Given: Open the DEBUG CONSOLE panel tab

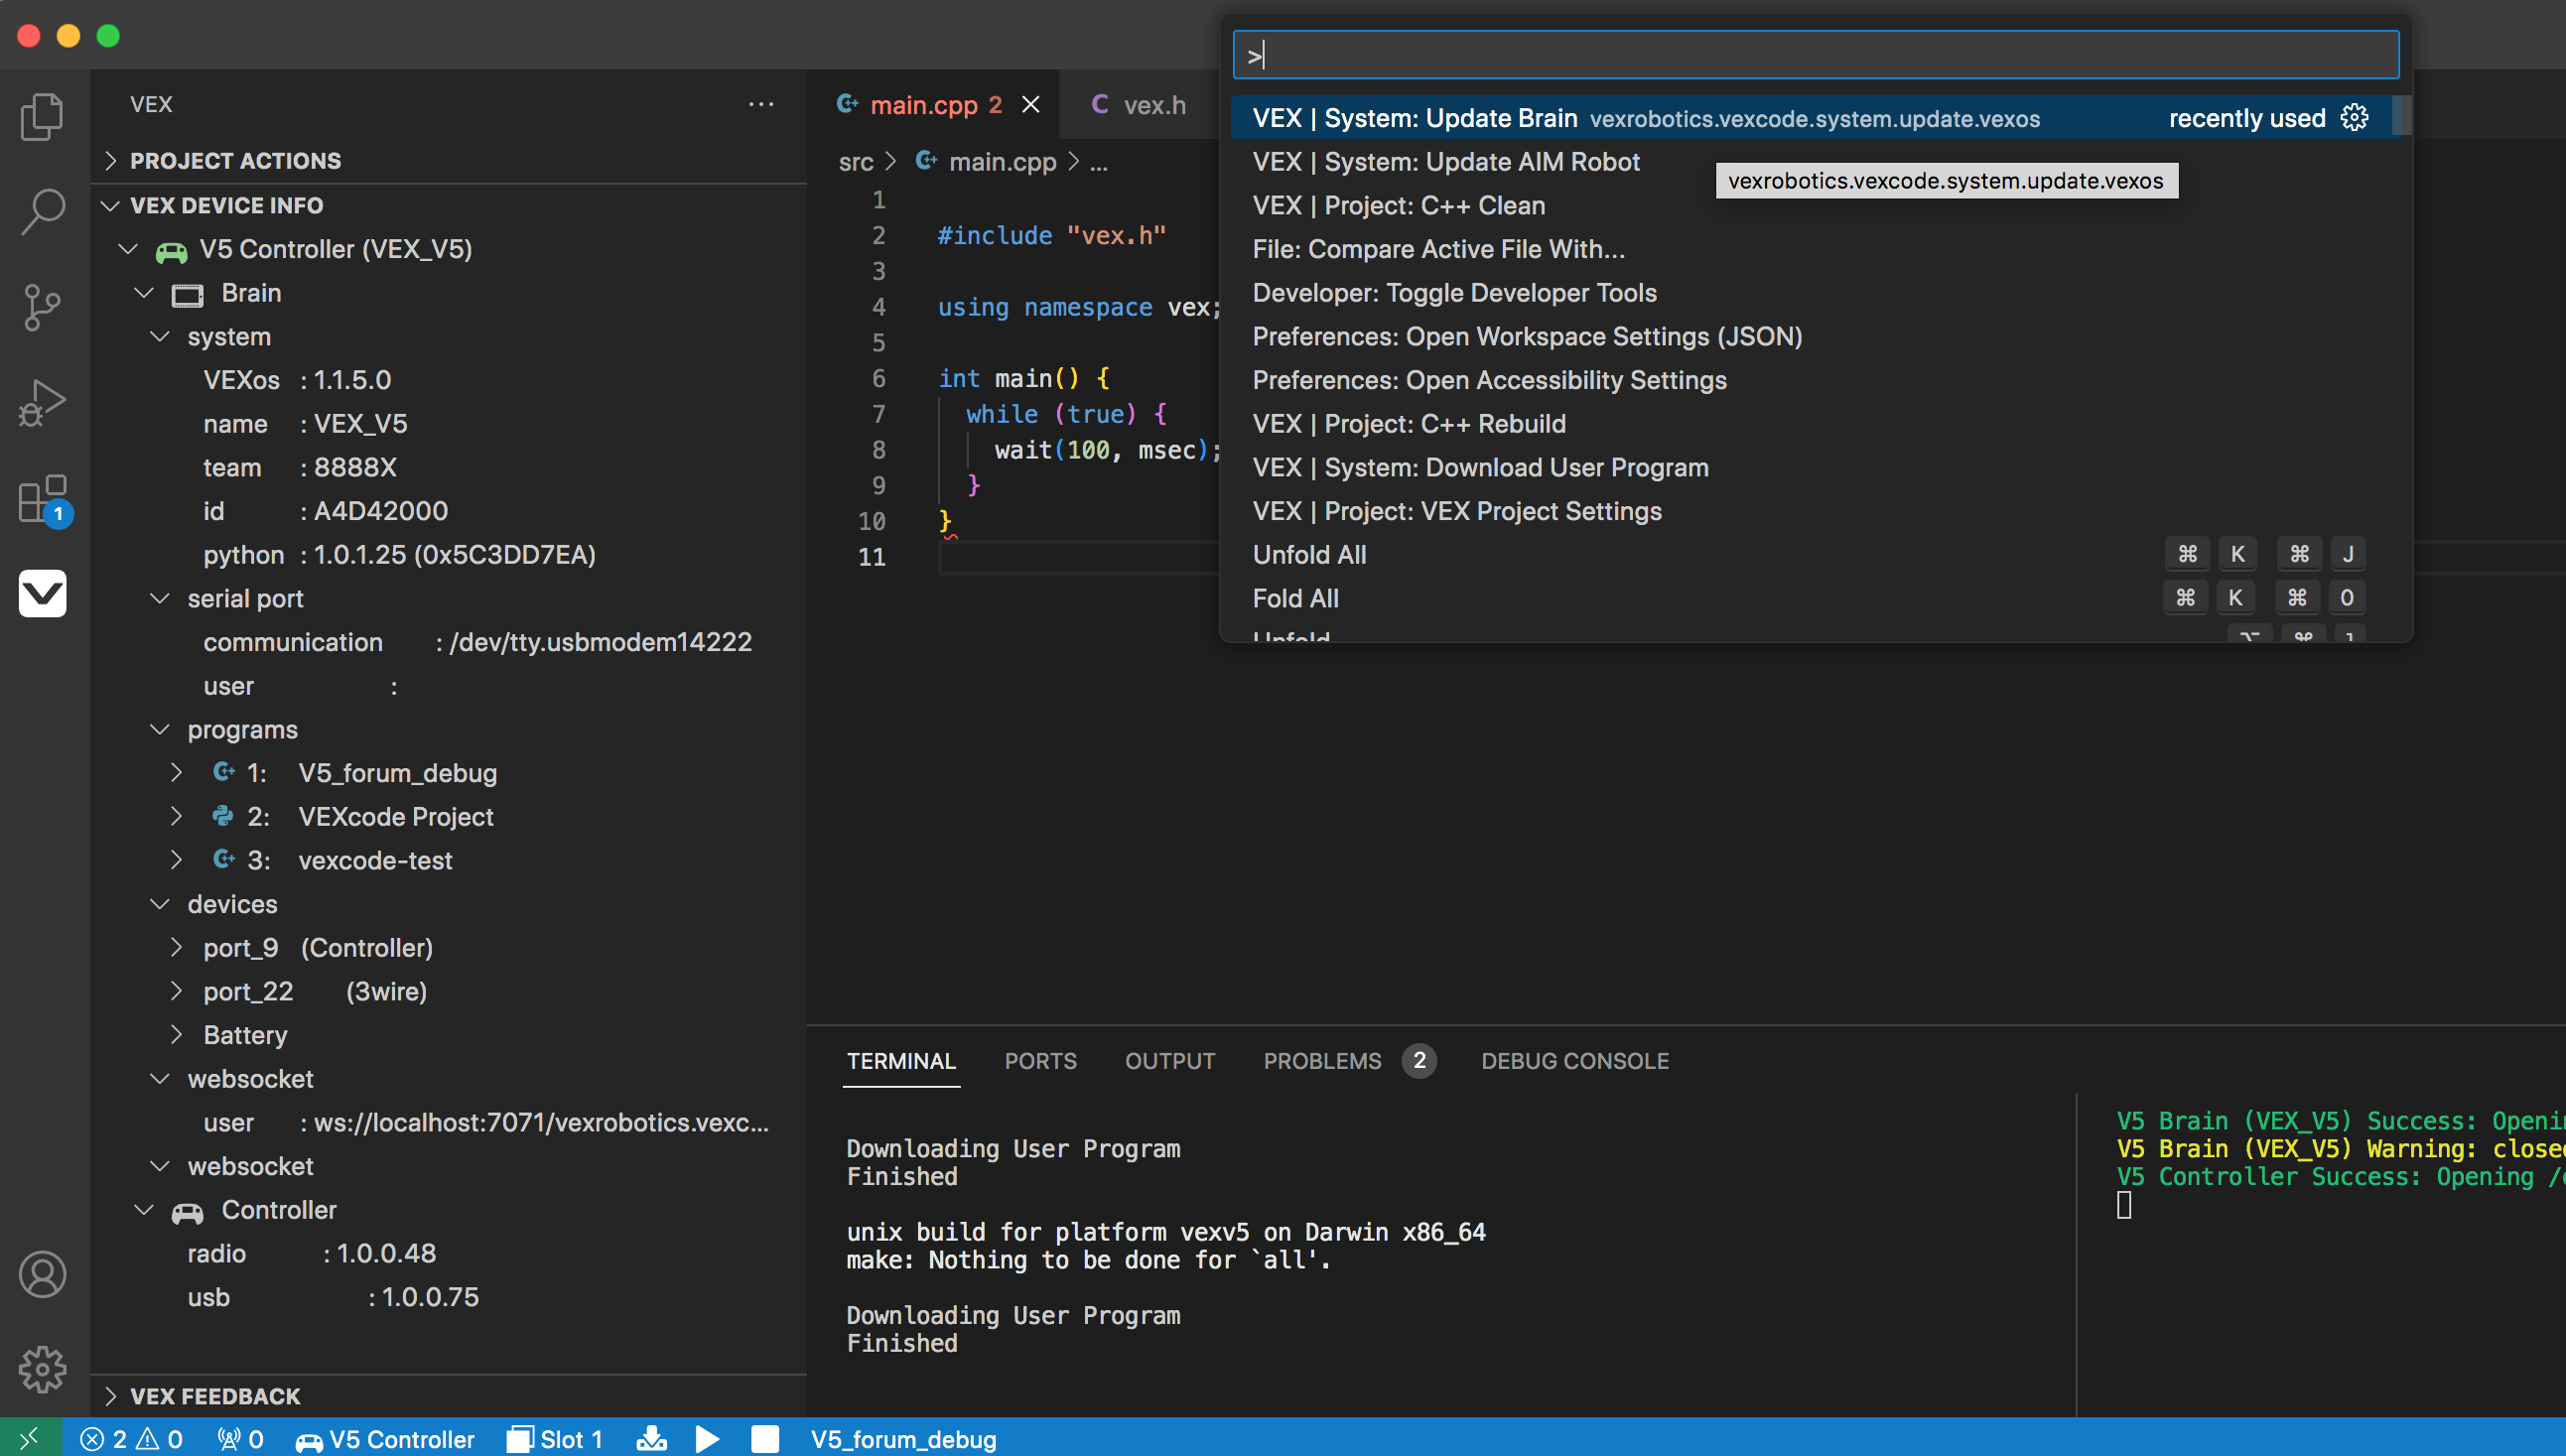Looking at the screenshot, I should pyautogui.click(x=1574, y=1061).
